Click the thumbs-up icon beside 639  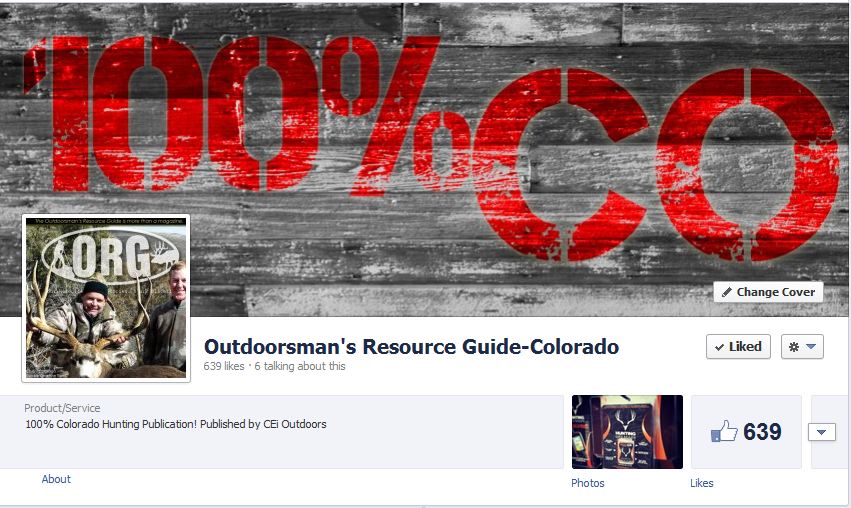pos(724,431)
